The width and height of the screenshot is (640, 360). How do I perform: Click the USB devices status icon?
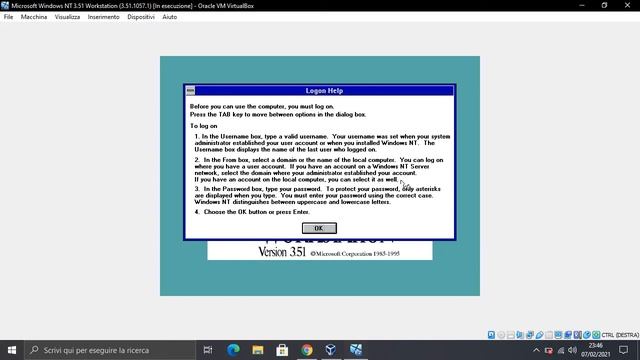pos(539,335)
